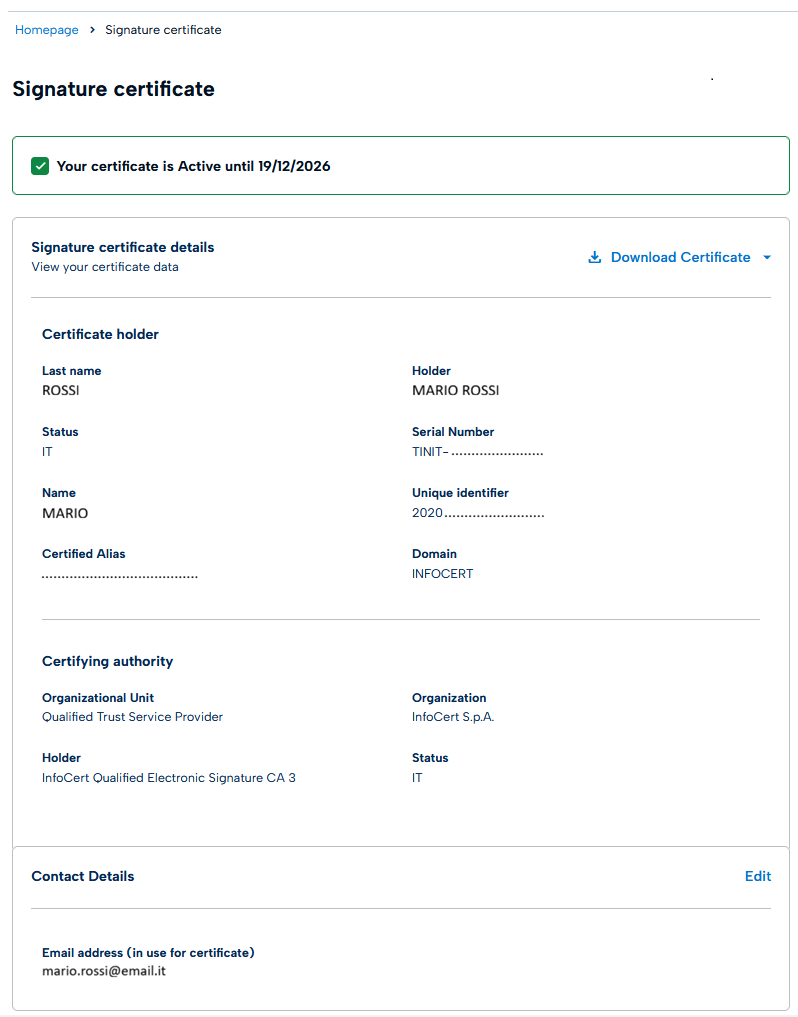The width and height of the screenshot is (798, 1017).
Task: Click the InfoCert Qualified Electronic Signature CA 3 text
Action: point(169,778)
